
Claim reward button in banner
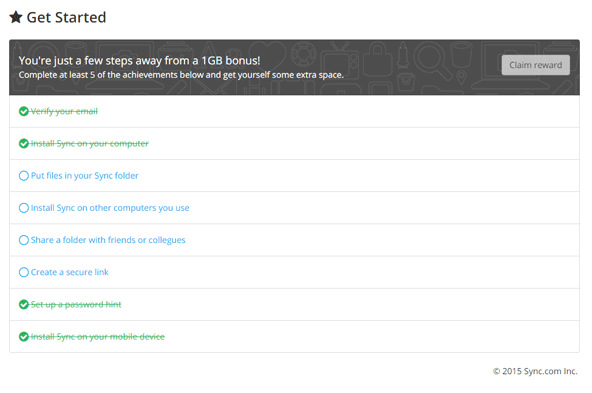535,65
